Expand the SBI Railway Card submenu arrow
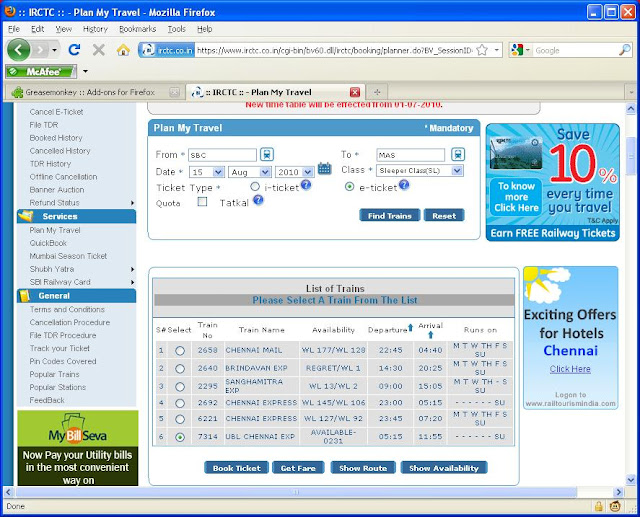 [x=132, y=282]
